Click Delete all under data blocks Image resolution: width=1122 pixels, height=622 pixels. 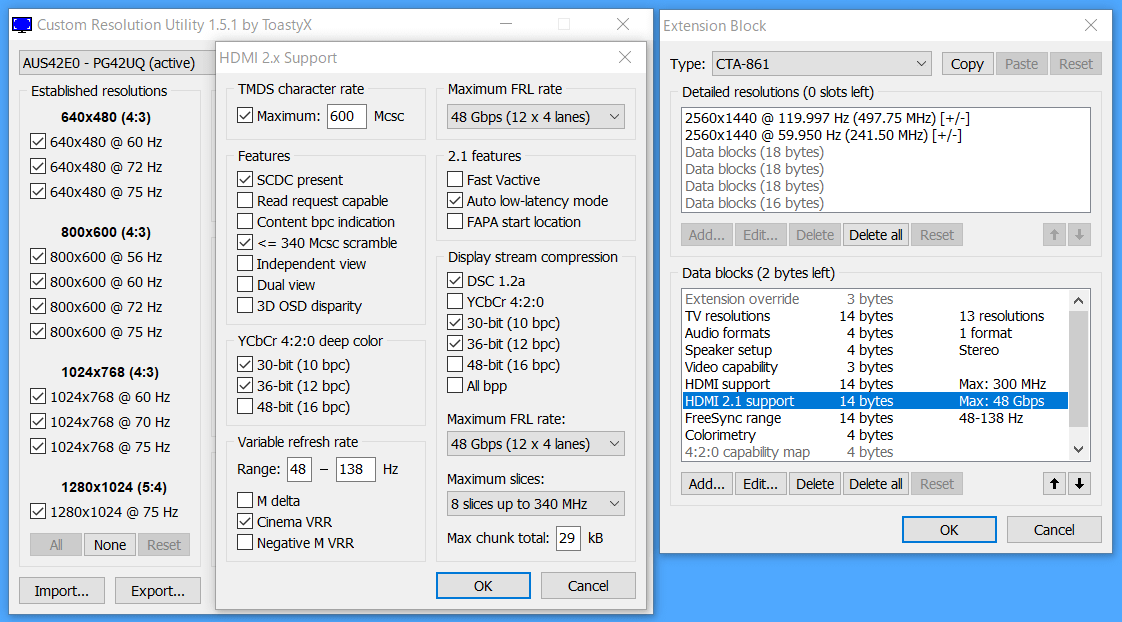coord(876,484)
